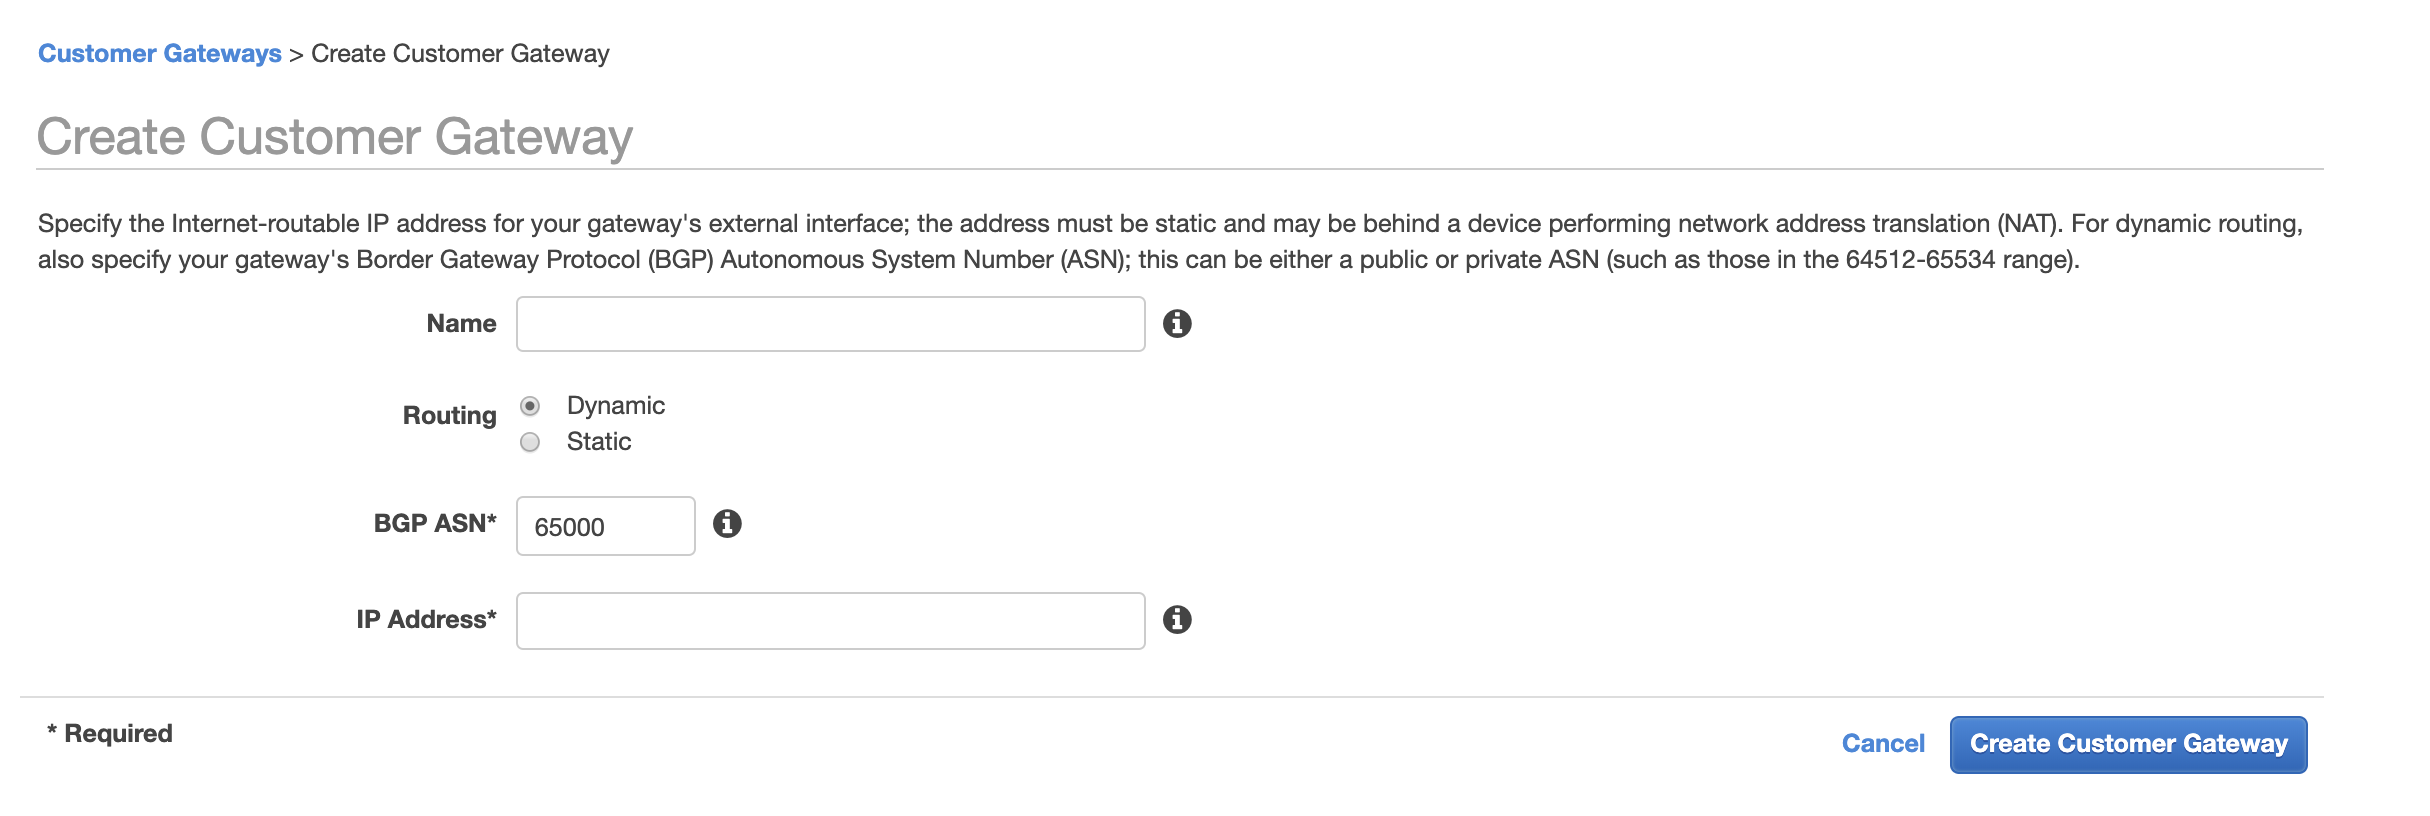Click the large Create Customer Gateway page heading

click(x=335, y=137)
